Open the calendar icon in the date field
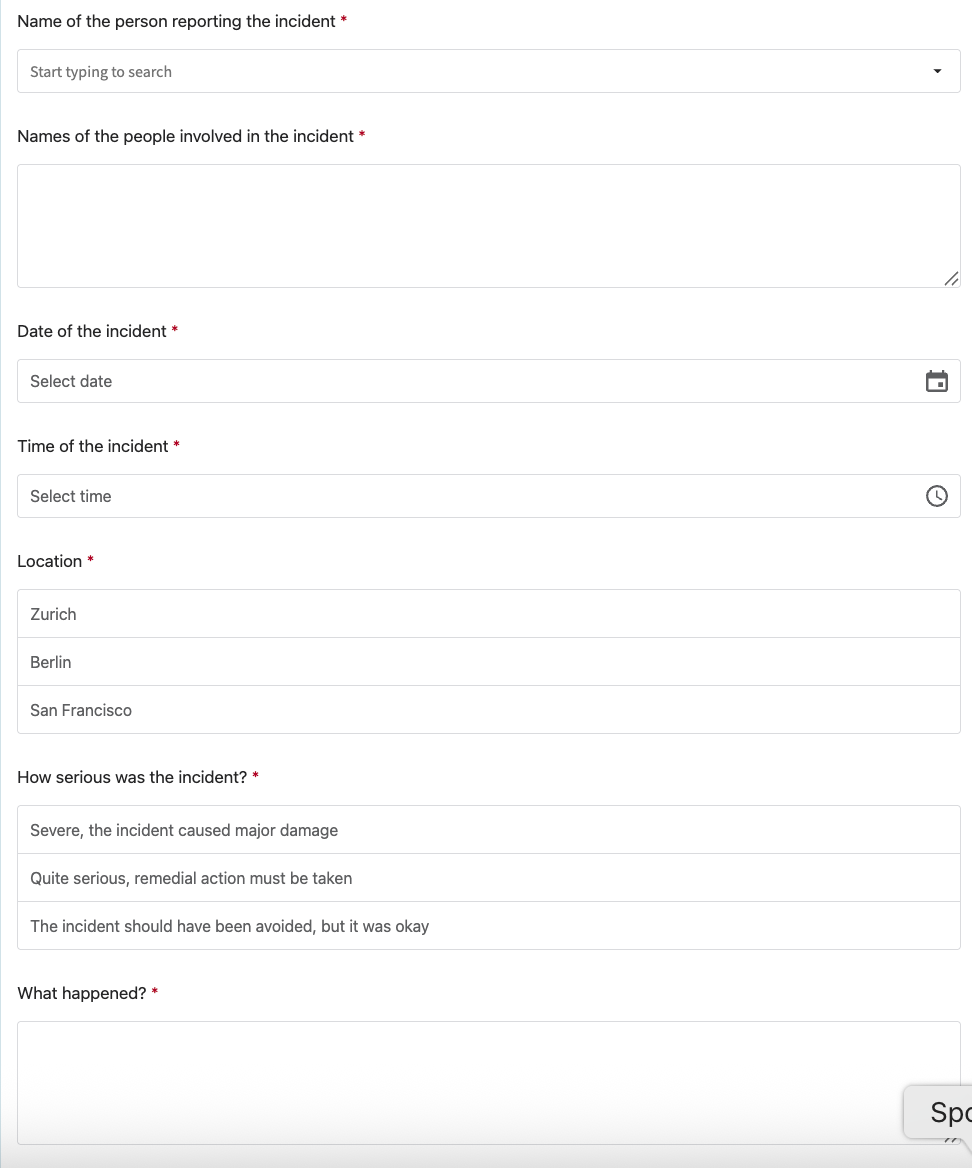Image resolution: width=972 pixels, height=1168 pixels. [x=936, y=381]
